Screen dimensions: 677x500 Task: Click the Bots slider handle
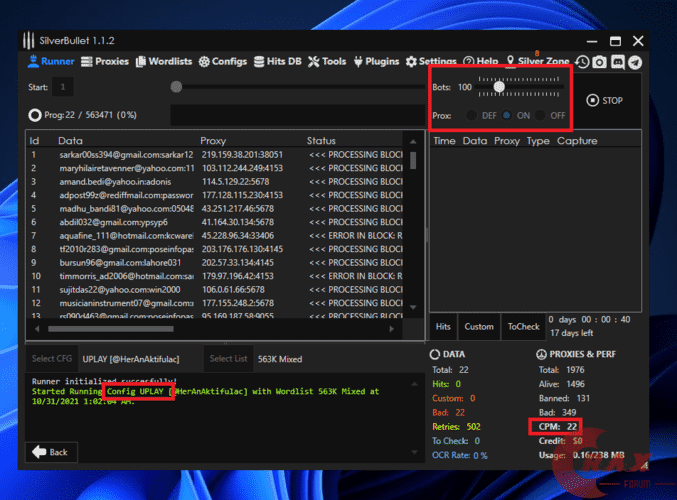pyautogui.click(x=499, y=87)
